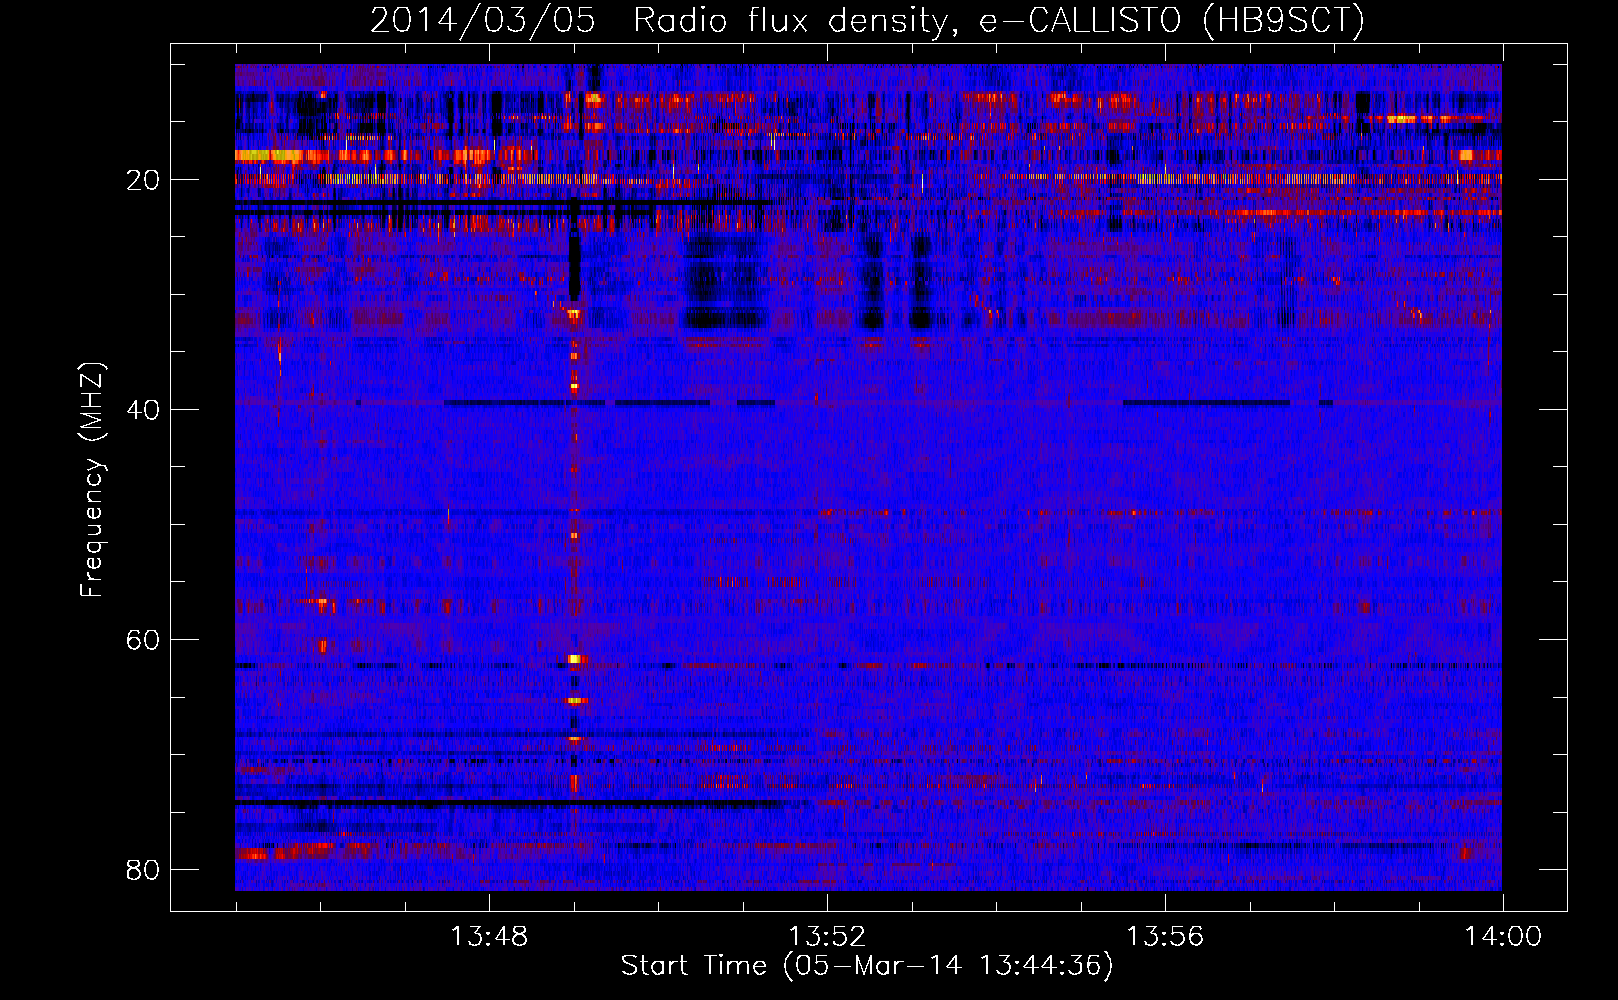Image resolution: width=1618 pixels, height=1000 pixels.
Task: Click the 'Frequency (MHZ)' axis label
Action: [x=92, y=480]
